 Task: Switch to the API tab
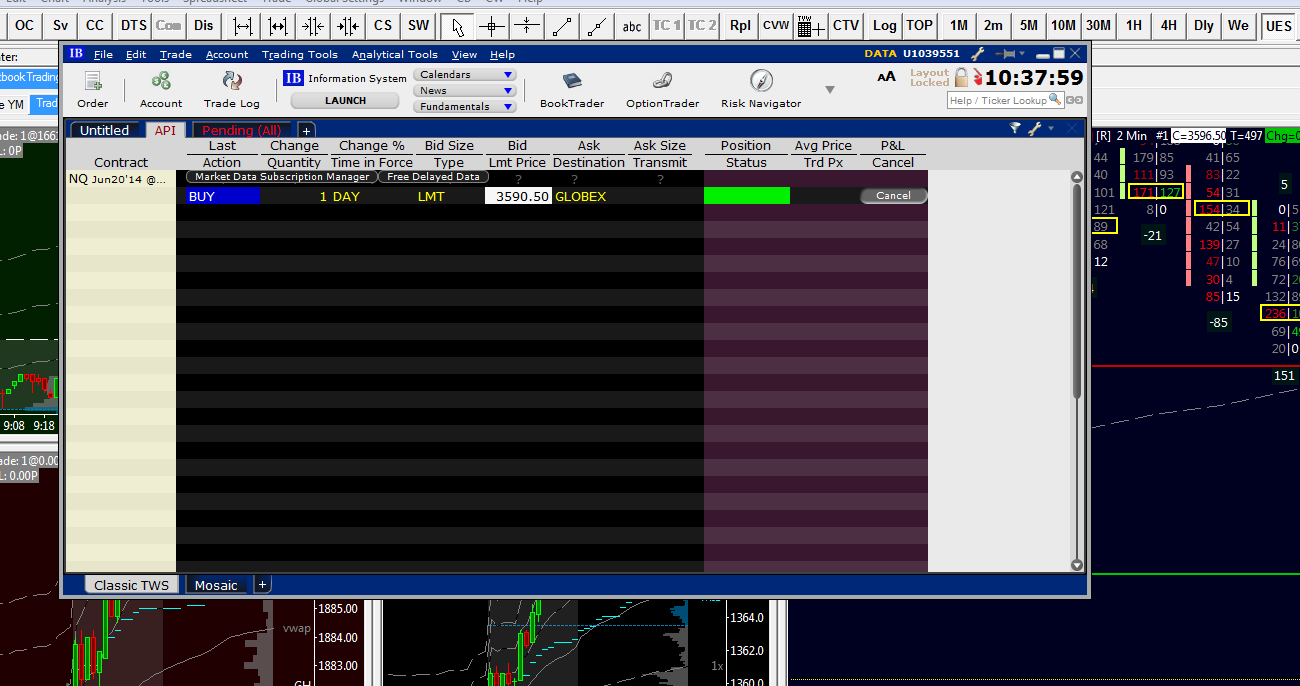pos(165,130)
